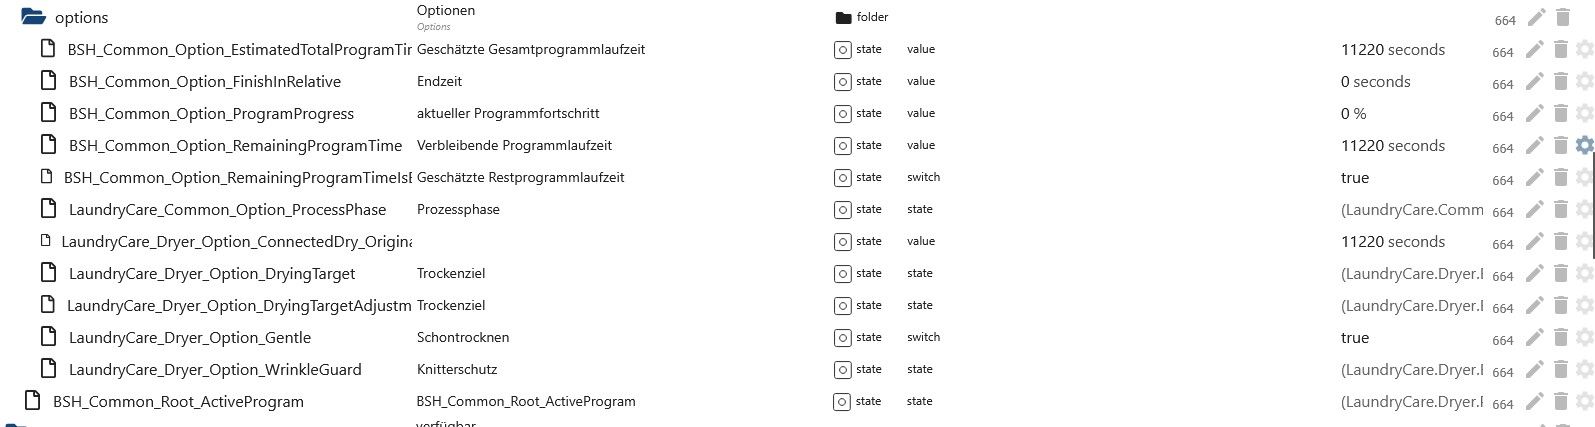
Task: Toggle the Gentle option's true value
Action: click(1355, 338)
